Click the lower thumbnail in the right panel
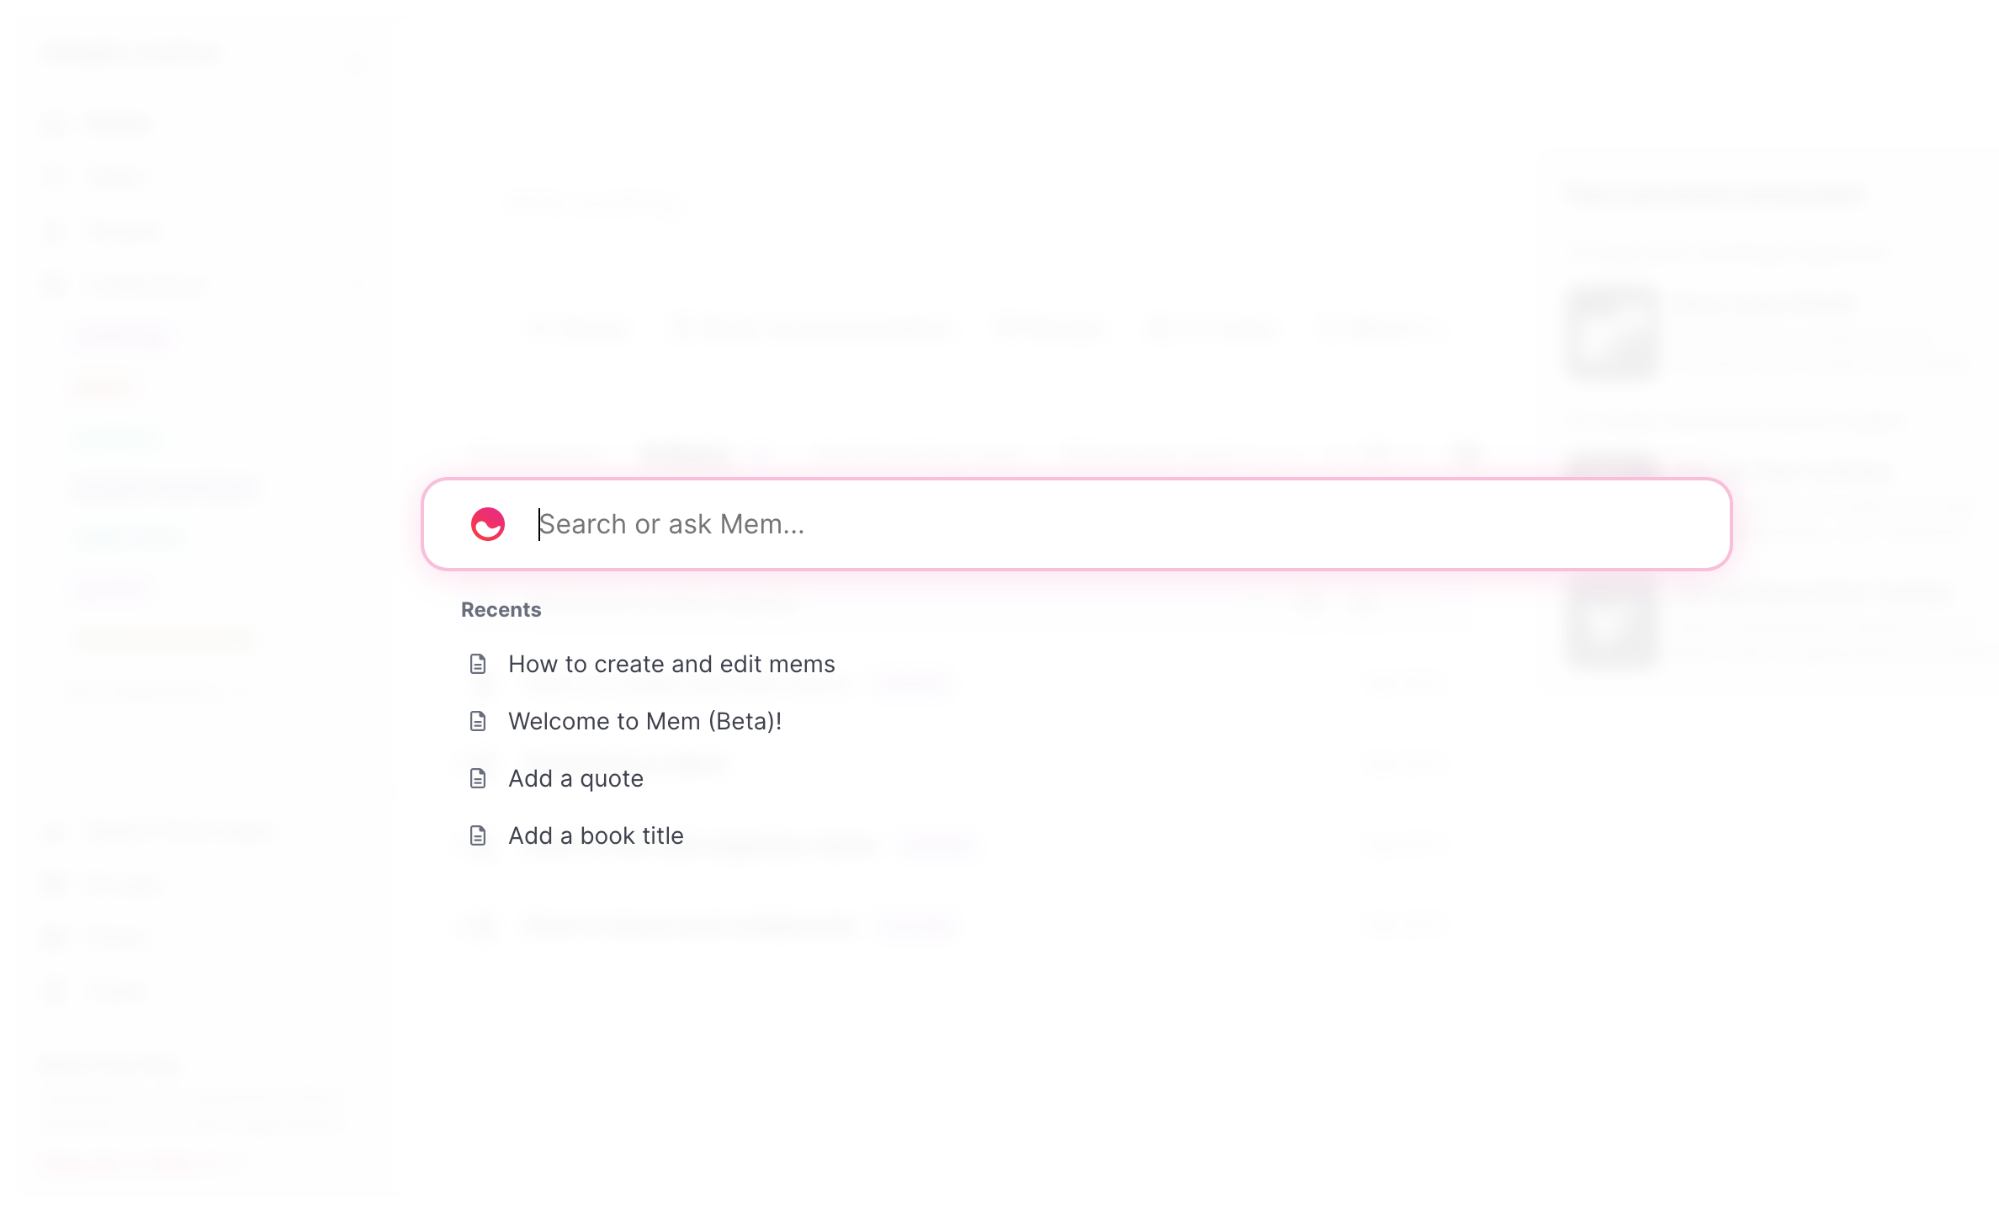The width and height of the screenshot is (1999, 1214). [x=1611, y=627]
